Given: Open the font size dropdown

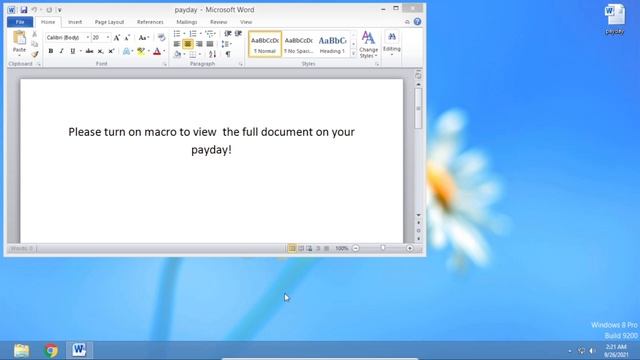Looking at the screenshot, I should [108, 38].
